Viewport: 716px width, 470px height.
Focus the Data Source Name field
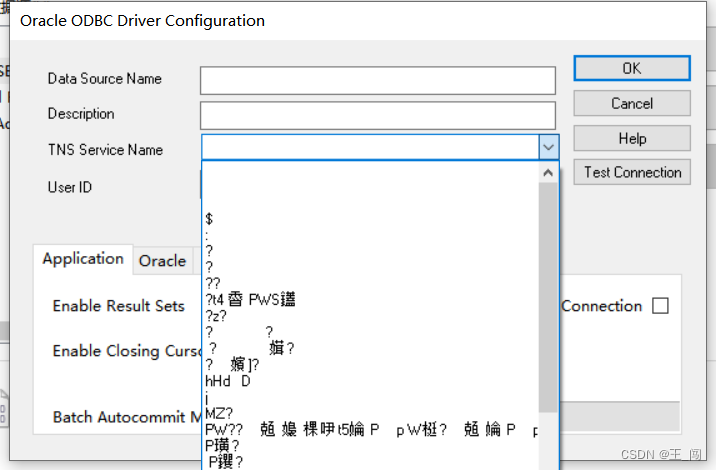(378, 80)
